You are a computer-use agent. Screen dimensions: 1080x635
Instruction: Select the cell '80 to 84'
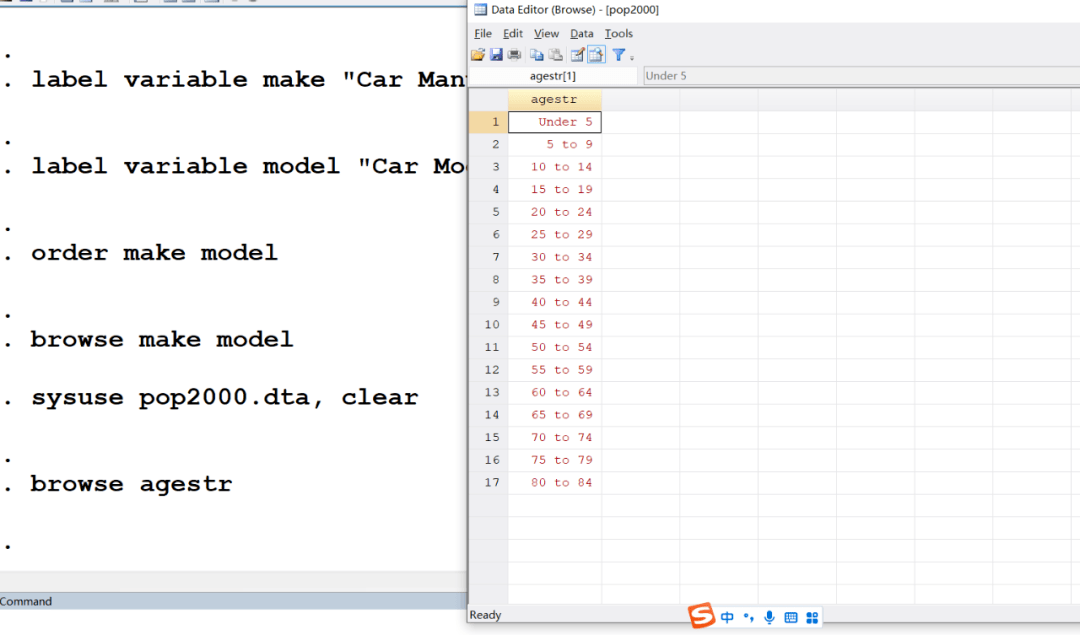(x=554, y=483)
